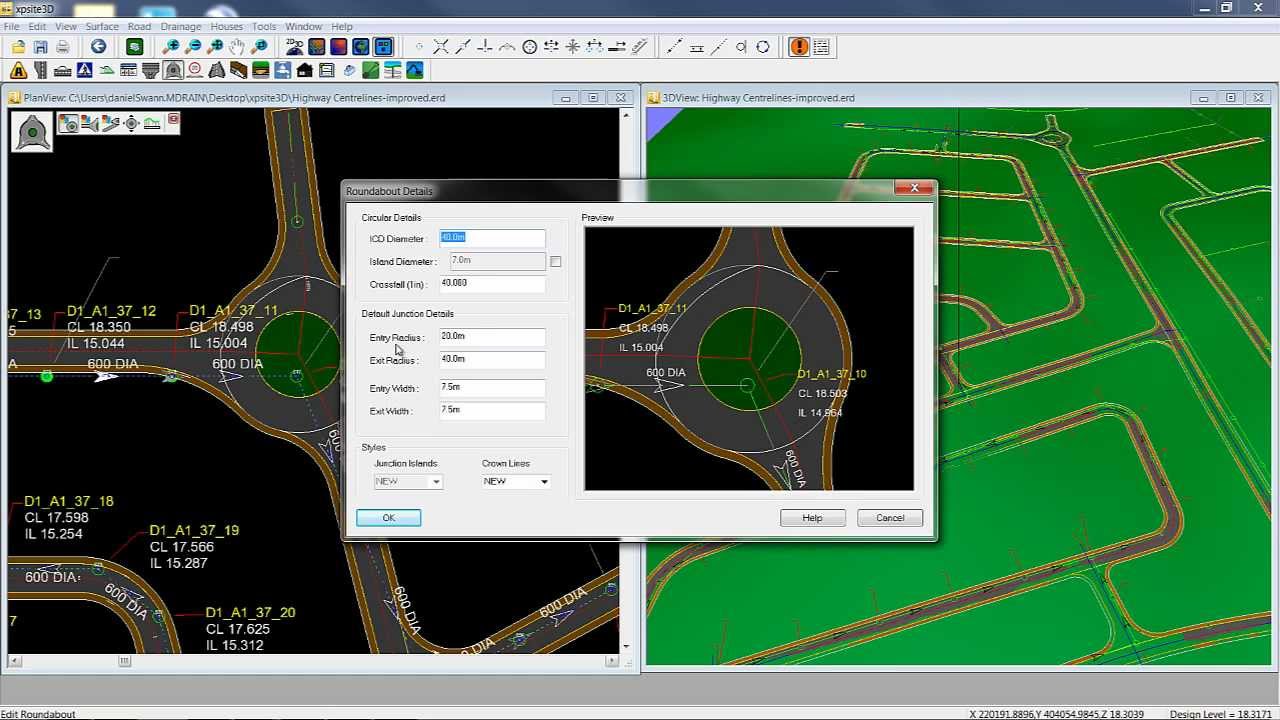Viewport: 1280px width, 720px height.
Task: Click the list report icon beside warning
Action: (x=821, y=47)
